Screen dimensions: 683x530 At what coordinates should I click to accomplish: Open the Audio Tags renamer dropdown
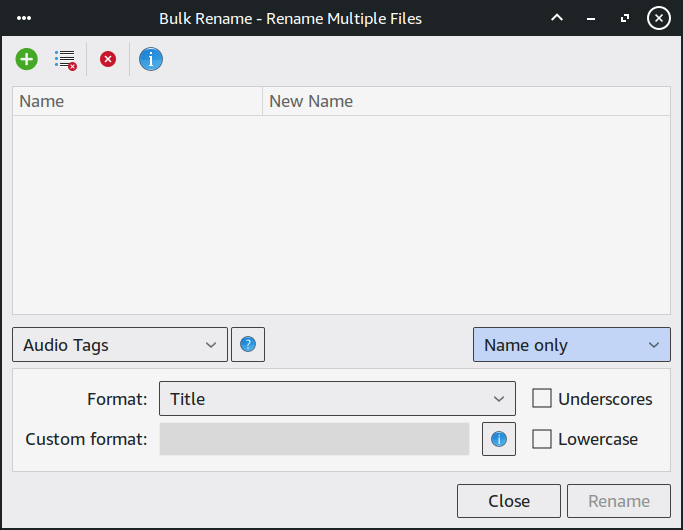(120, 345)
